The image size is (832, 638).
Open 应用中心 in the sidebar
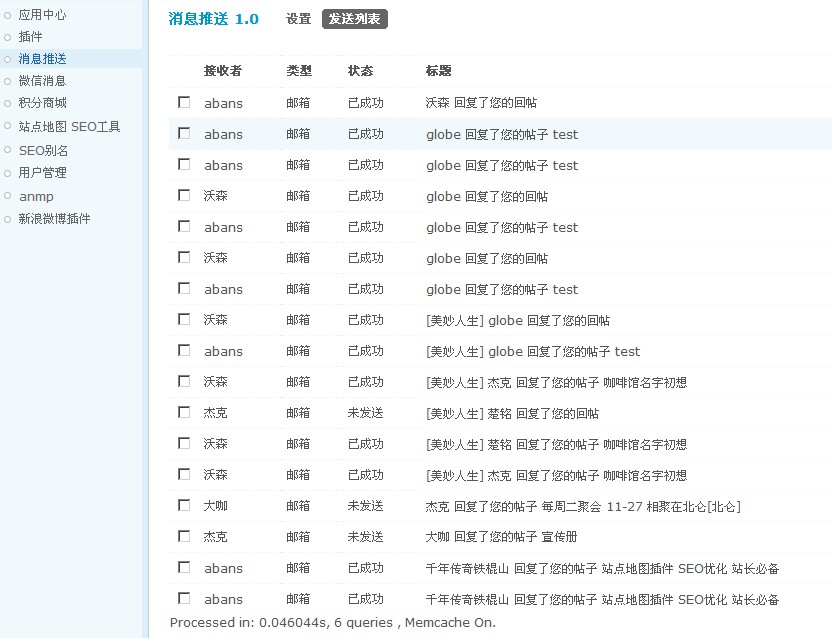[42, 15]
